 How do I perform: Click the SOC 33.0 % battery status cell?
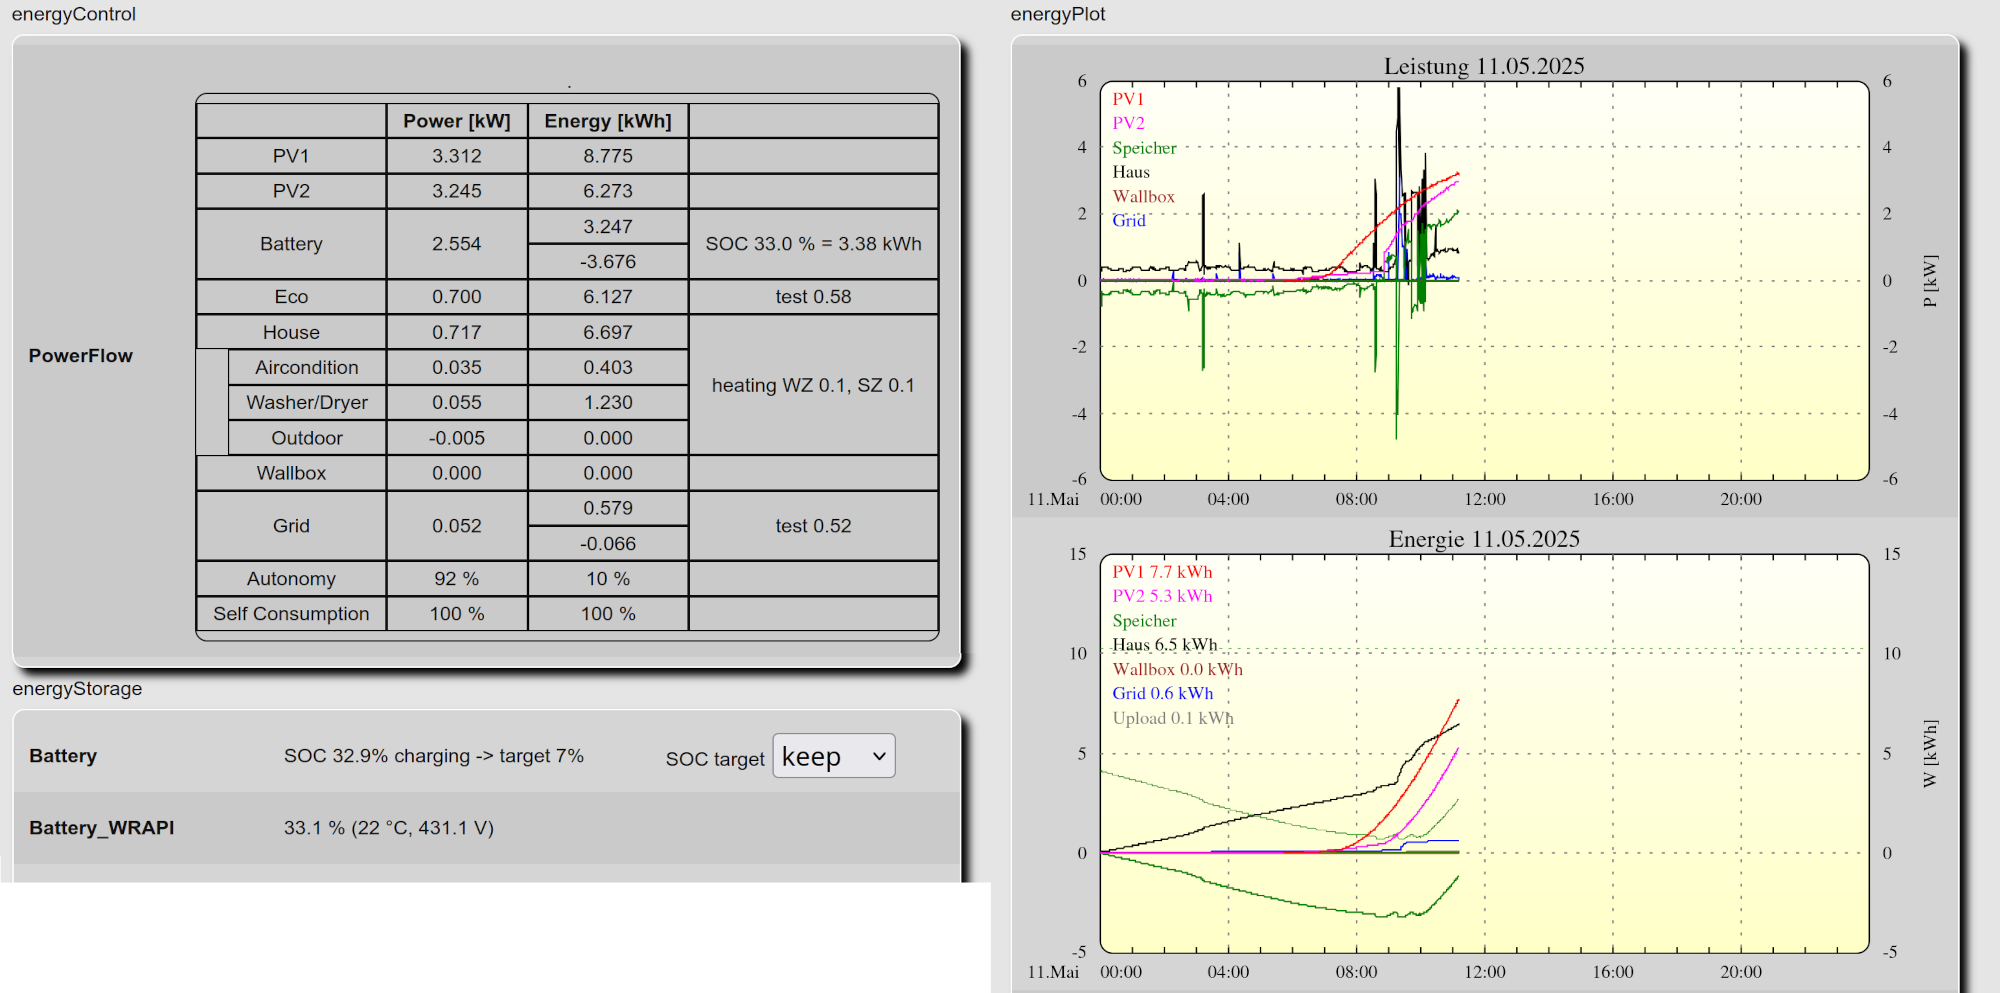(813, 244)
